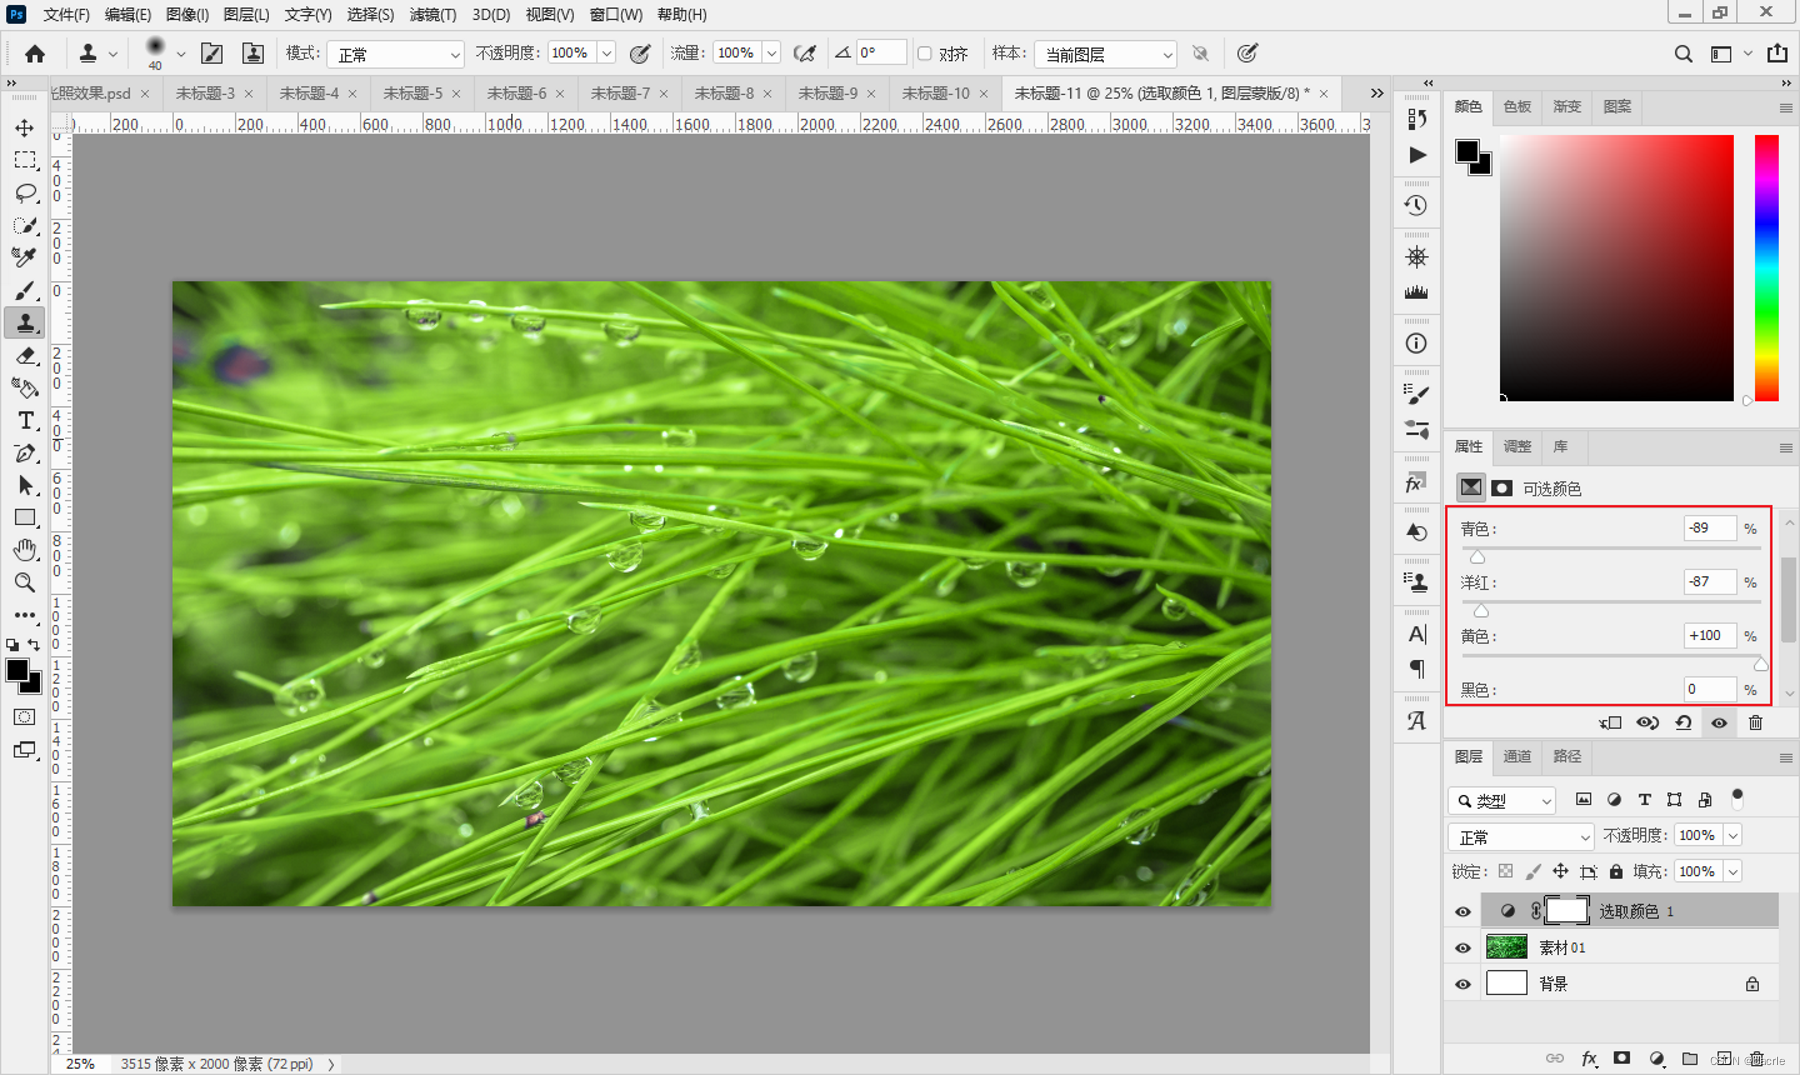Click the clone source angle field

point(881,53)
